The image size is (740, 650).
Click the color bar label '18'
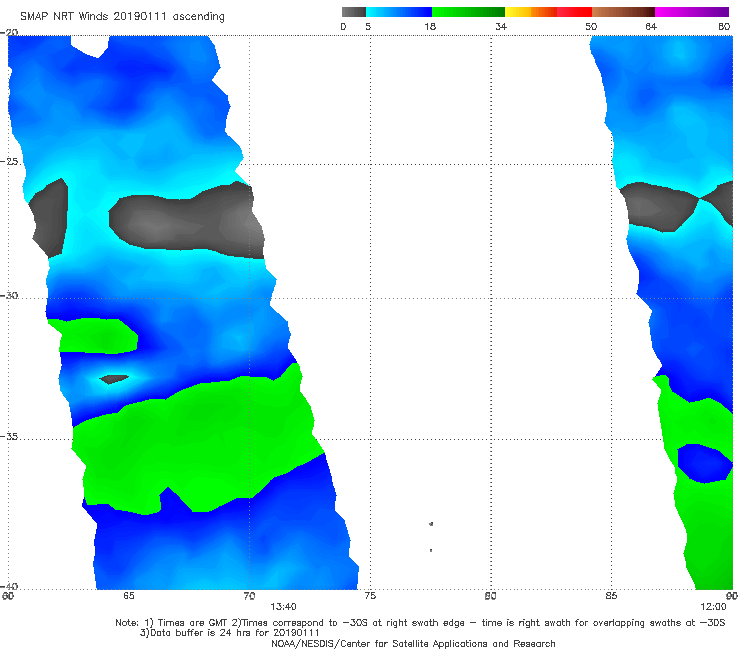(430, 26)
